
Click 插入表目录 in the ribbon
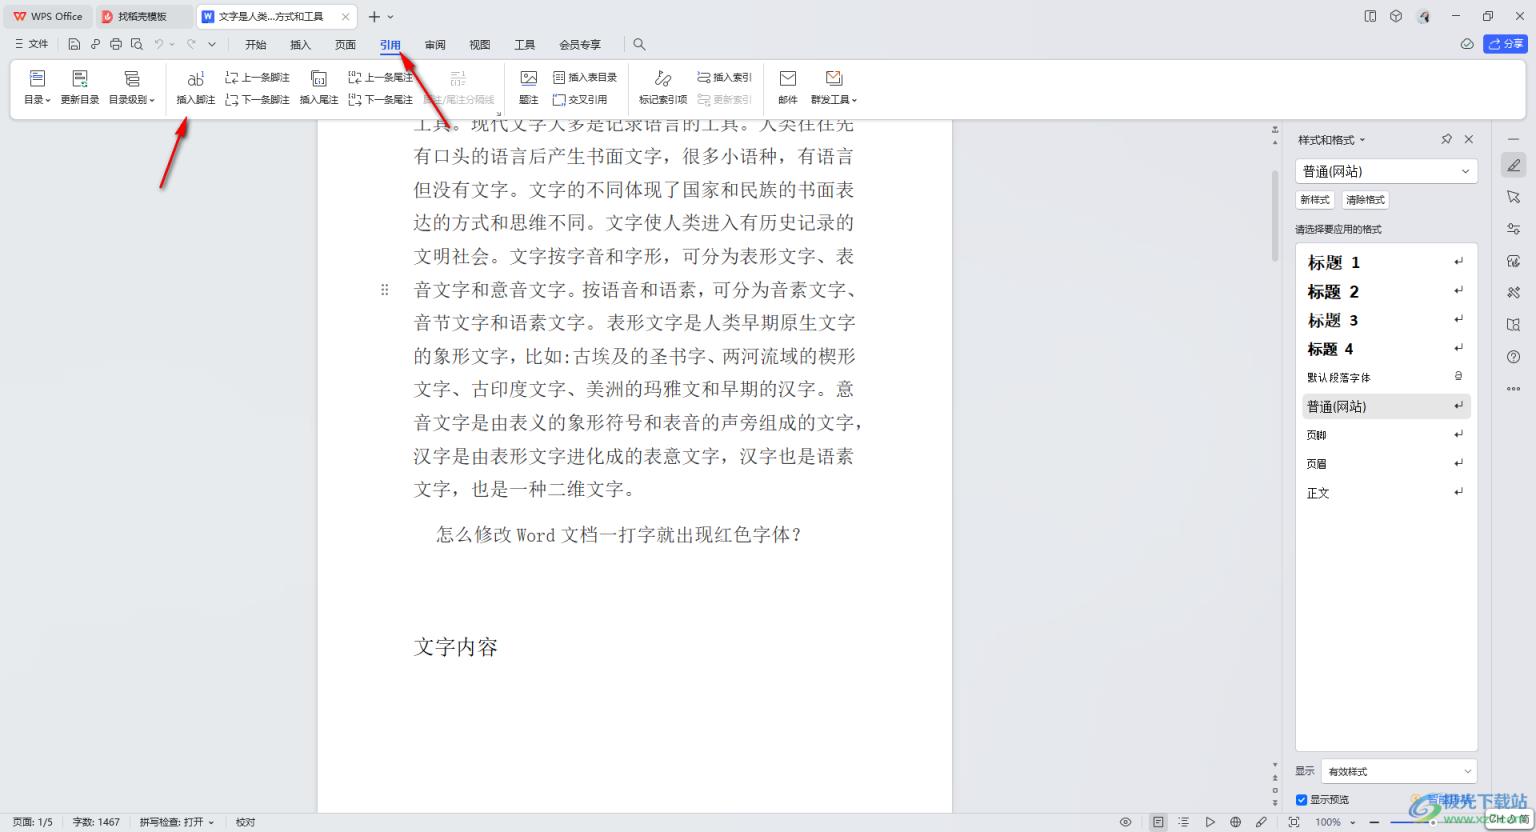click(x=585, y=77)
